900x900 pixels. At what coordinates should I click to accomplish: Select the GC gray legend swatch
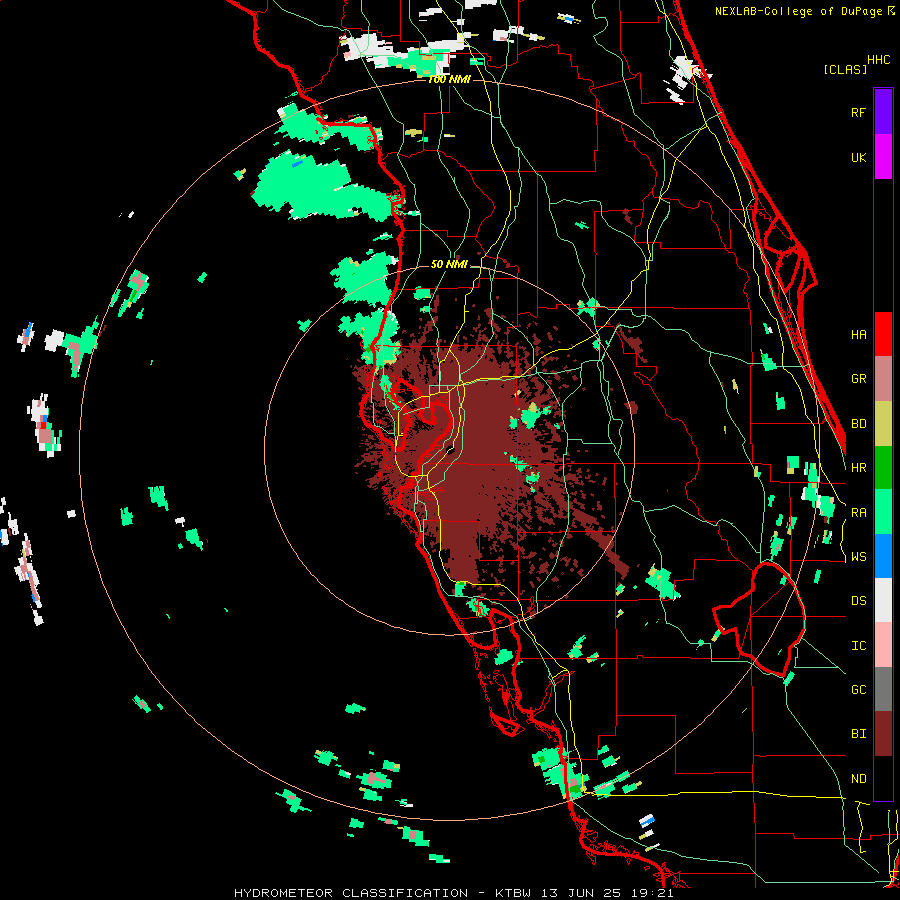[x=883, y=689]
